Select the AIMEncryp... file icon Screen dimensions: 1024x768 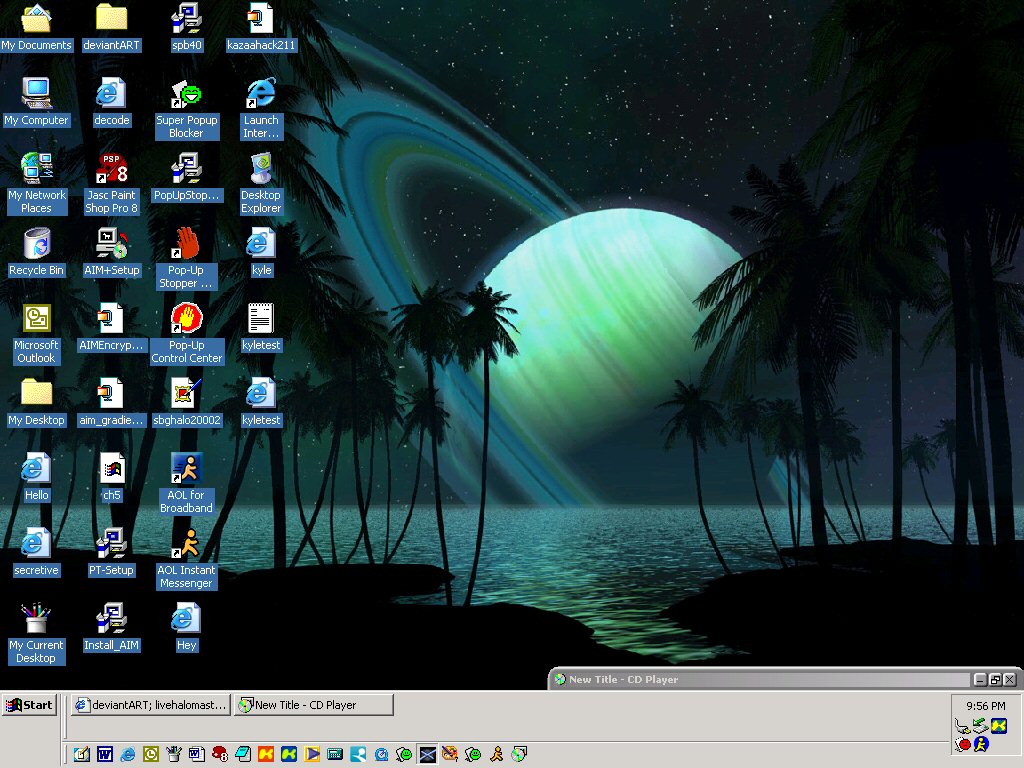pyautogui.click(x=112, y=328)
